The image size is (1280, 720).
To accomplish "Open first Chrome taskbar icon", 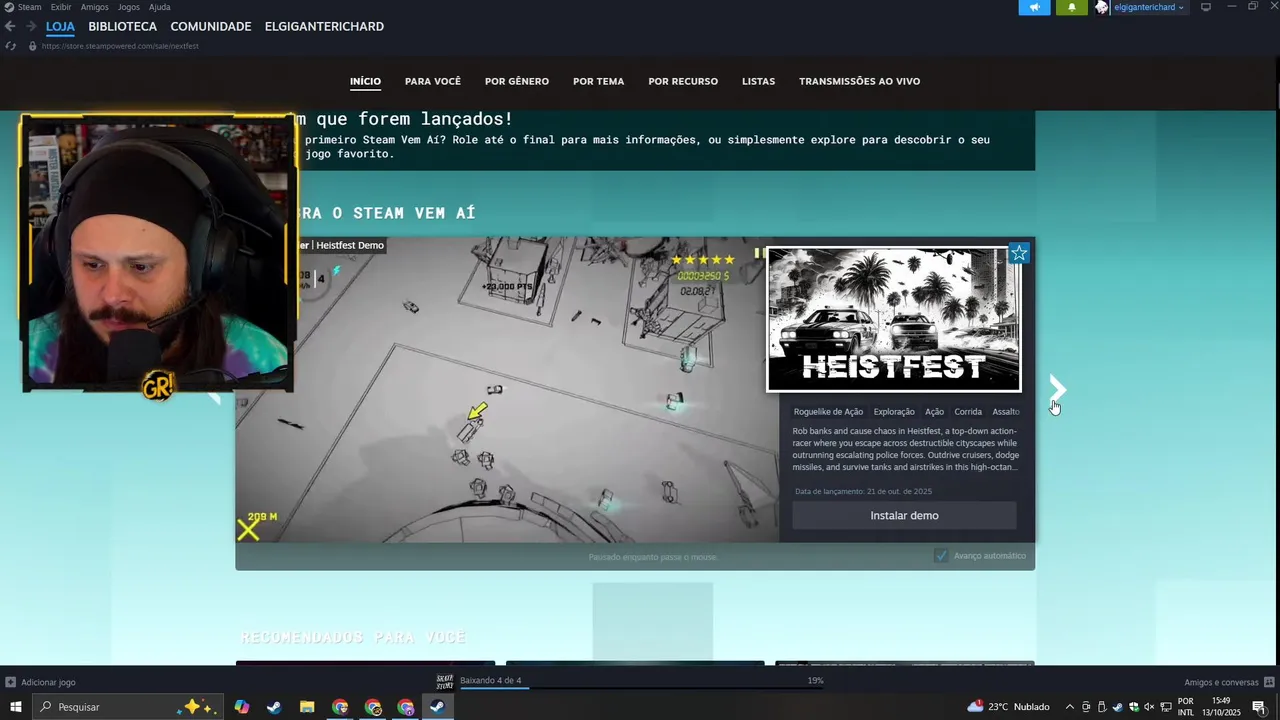I will point(340,707).
